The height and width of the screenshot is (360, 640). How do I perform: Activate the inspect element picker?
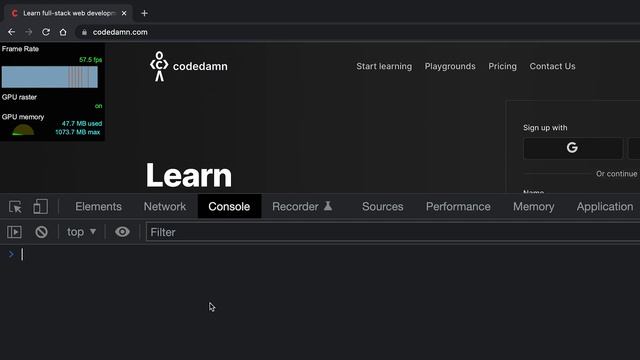point(15,207)
